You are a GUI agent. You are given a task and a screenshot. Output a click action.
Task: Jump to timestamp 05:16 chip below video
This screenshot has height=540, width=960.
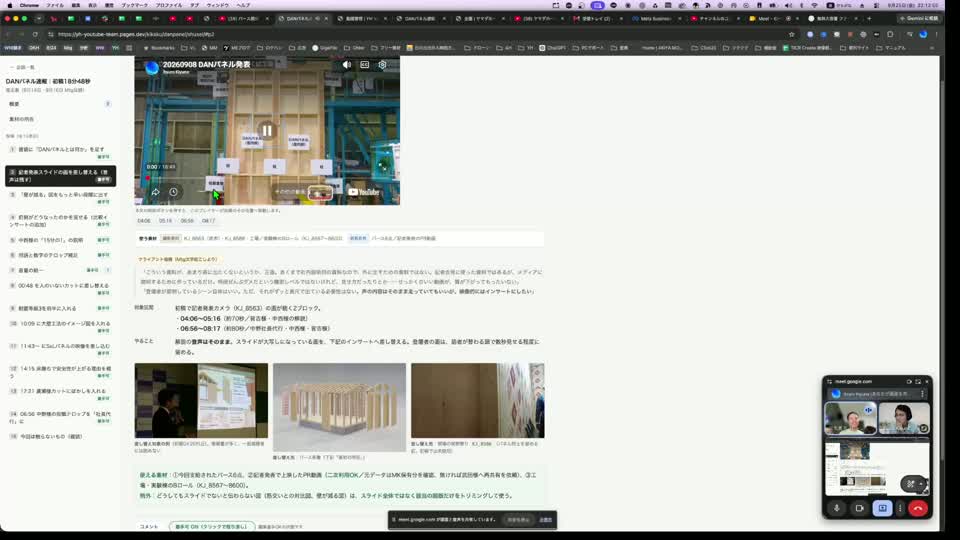point(165,221)
